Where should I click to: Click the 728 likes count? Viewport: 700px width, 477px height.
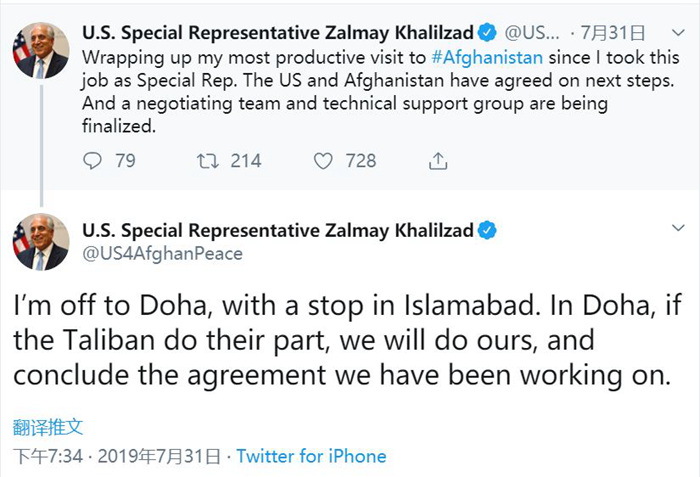pos(361,160)
